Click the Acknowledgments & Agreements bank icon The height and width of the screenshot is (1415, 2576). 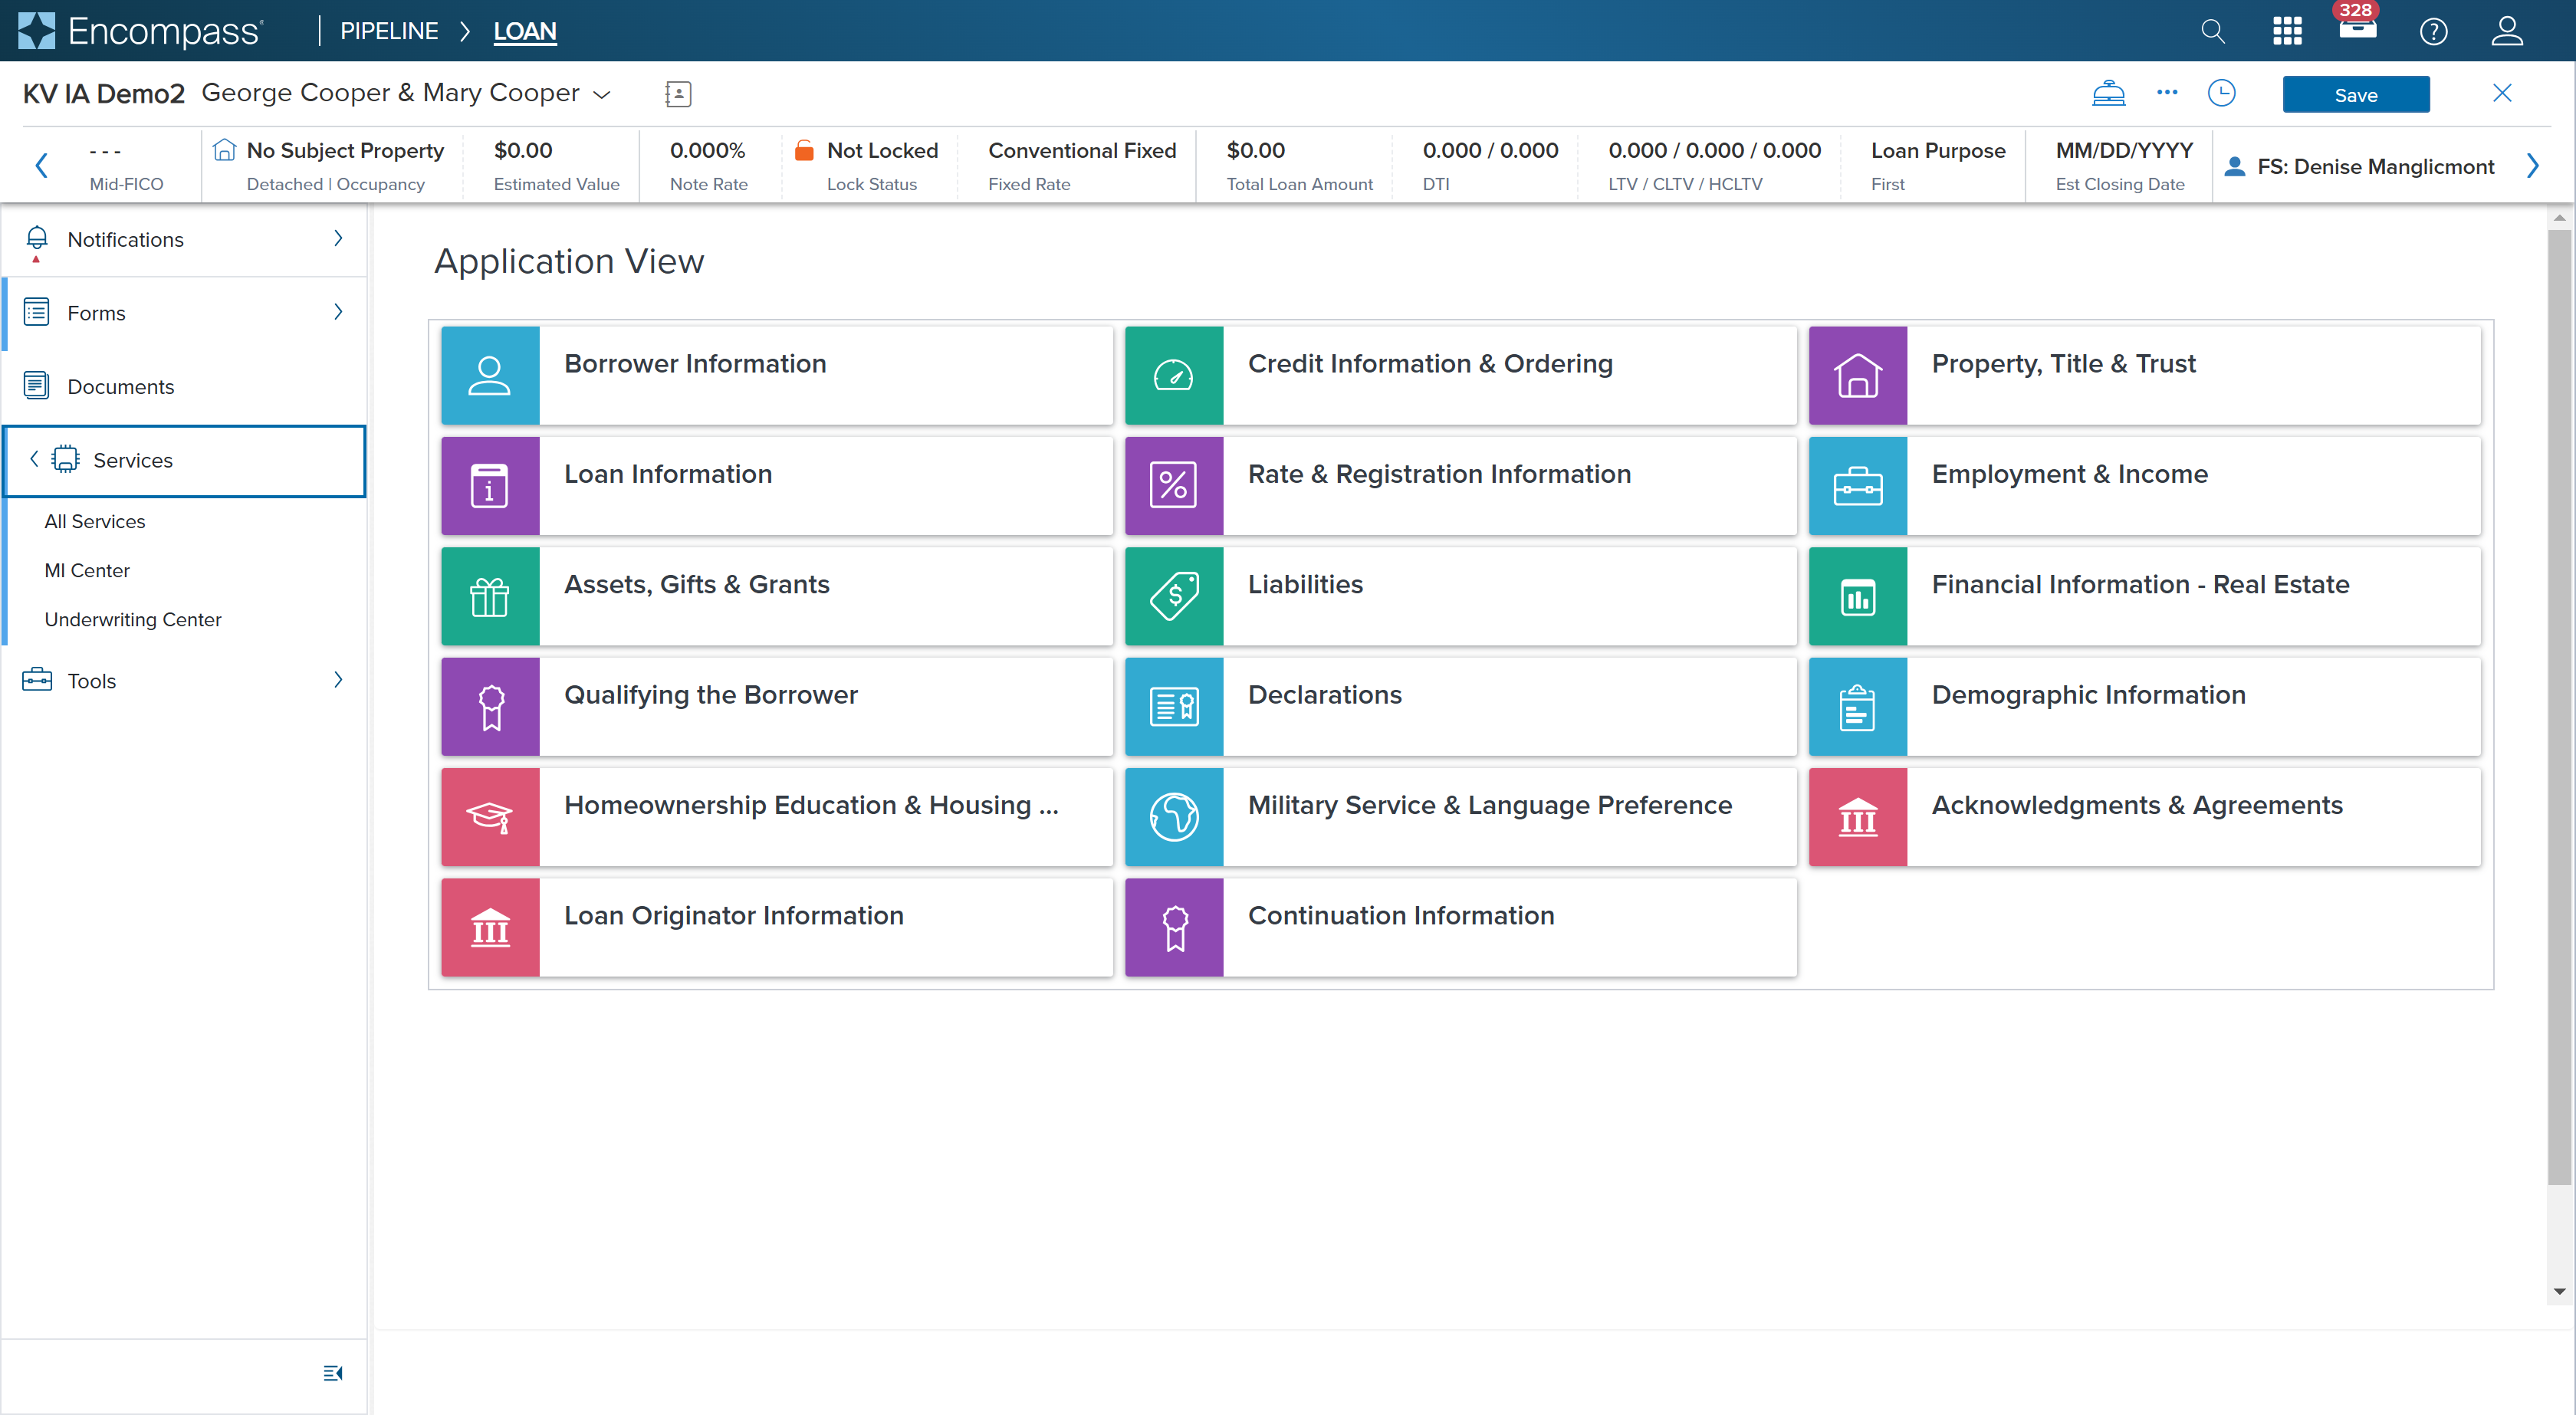(1858, 817)
